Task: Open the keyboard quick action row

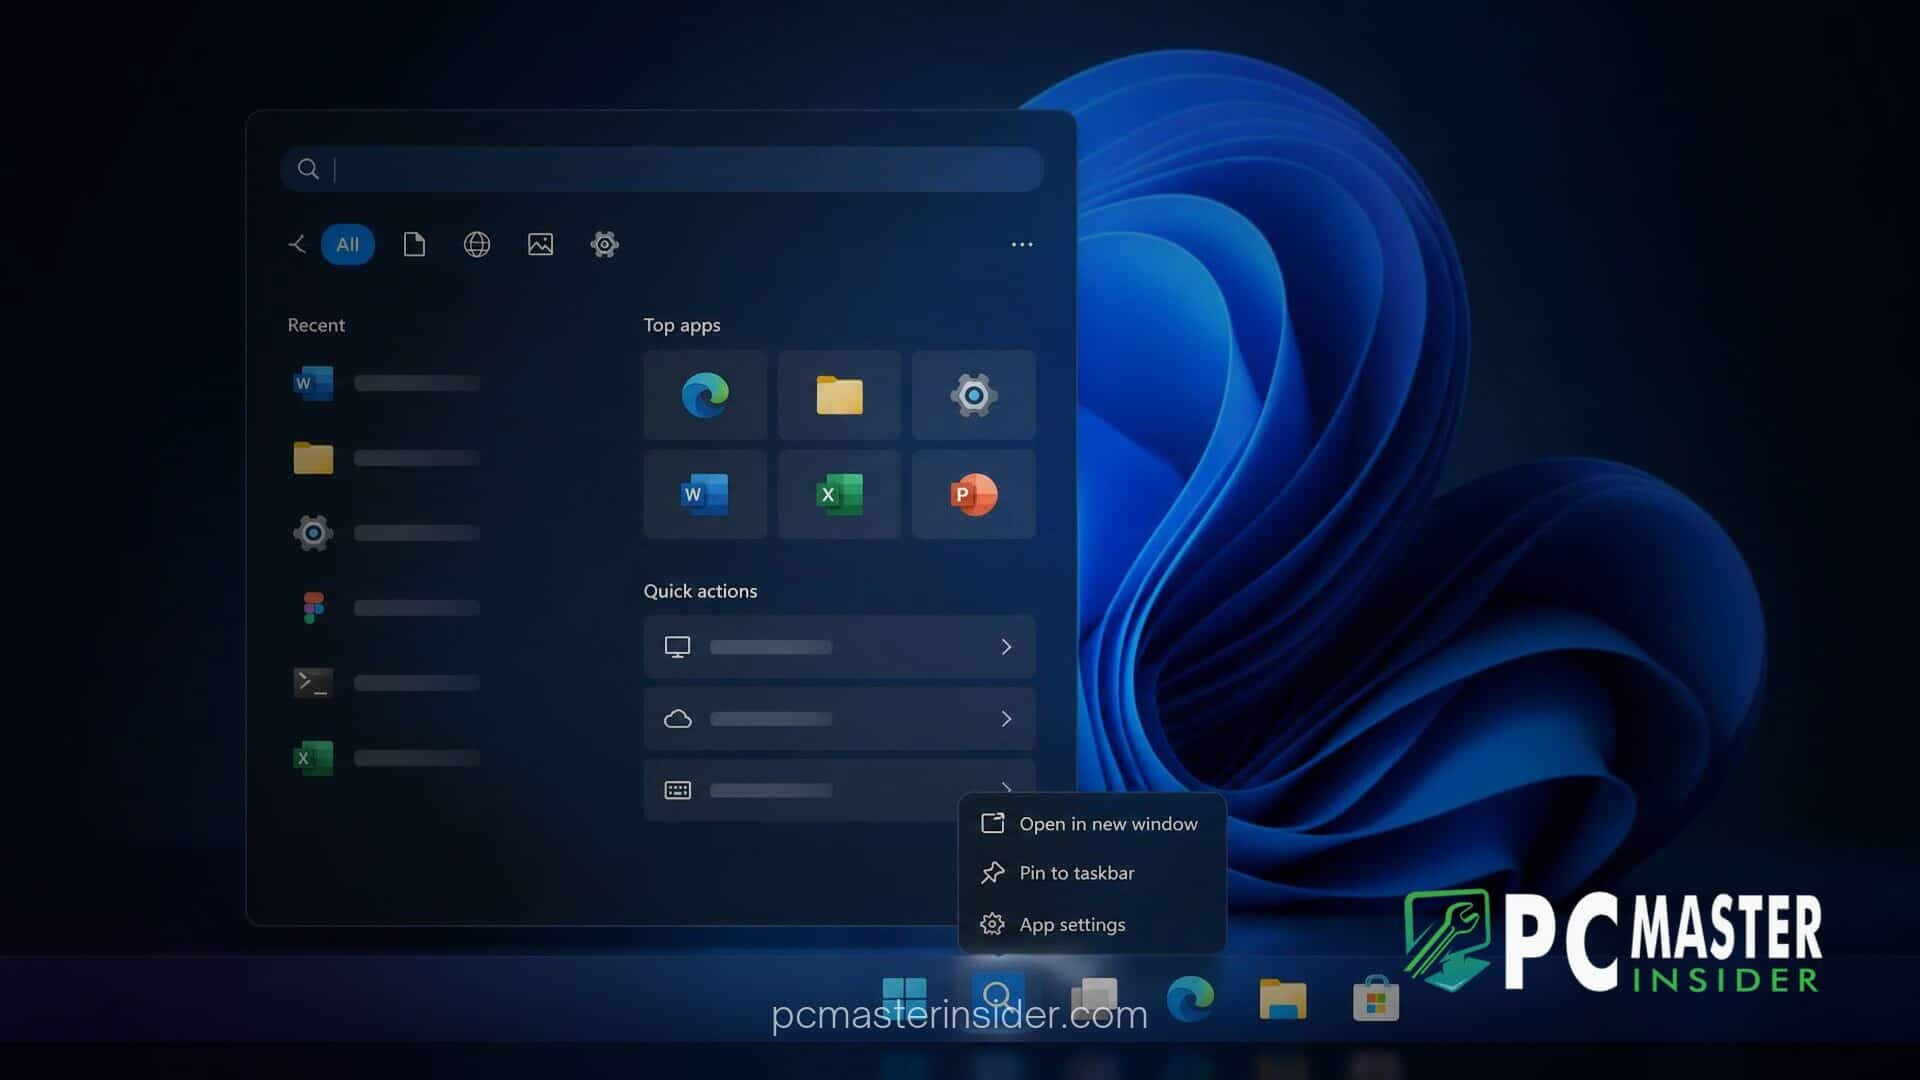Action: click(x=839, y=790)
